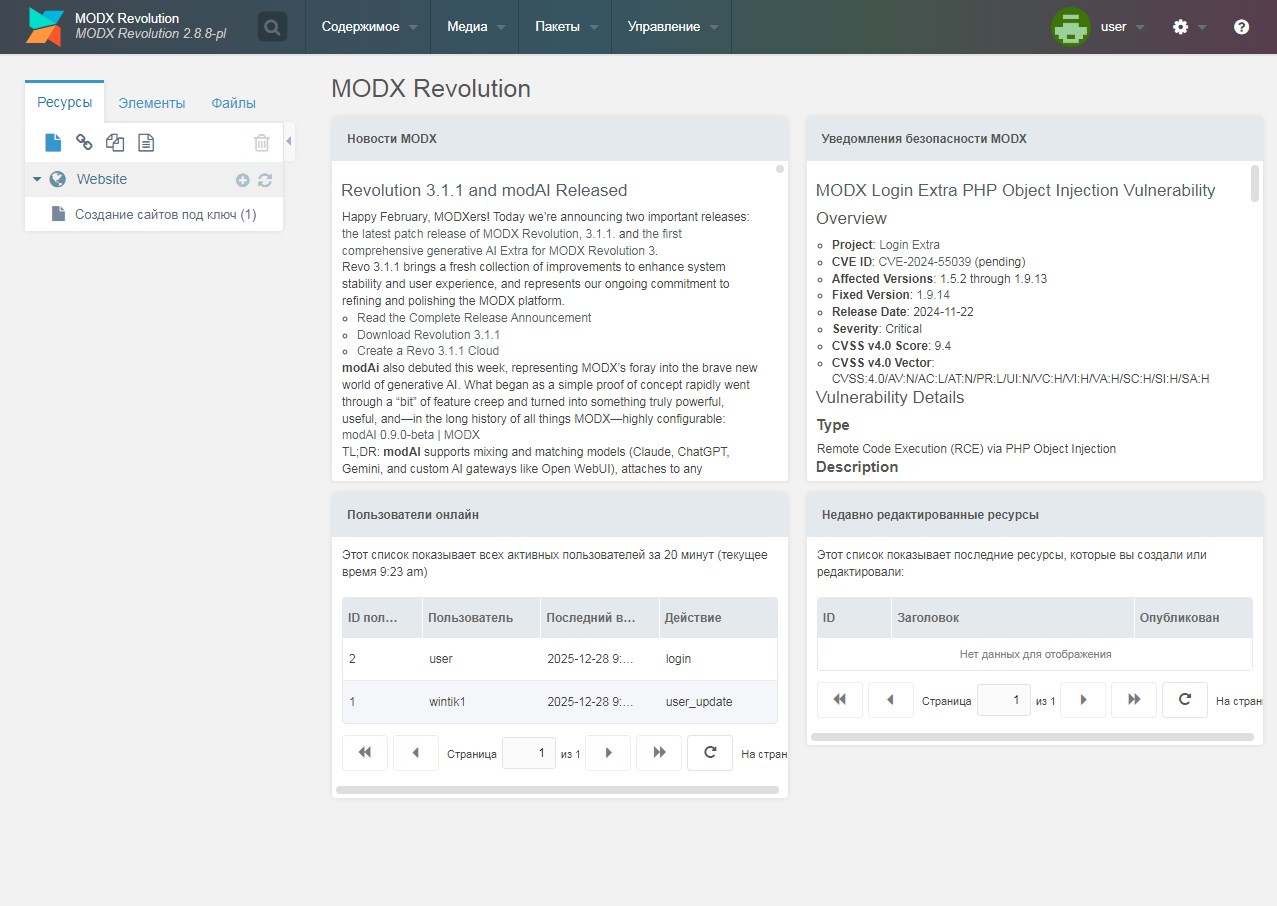Click the security notifications vertical scrollbar

pyautogui.click(x=1255, y=184)
